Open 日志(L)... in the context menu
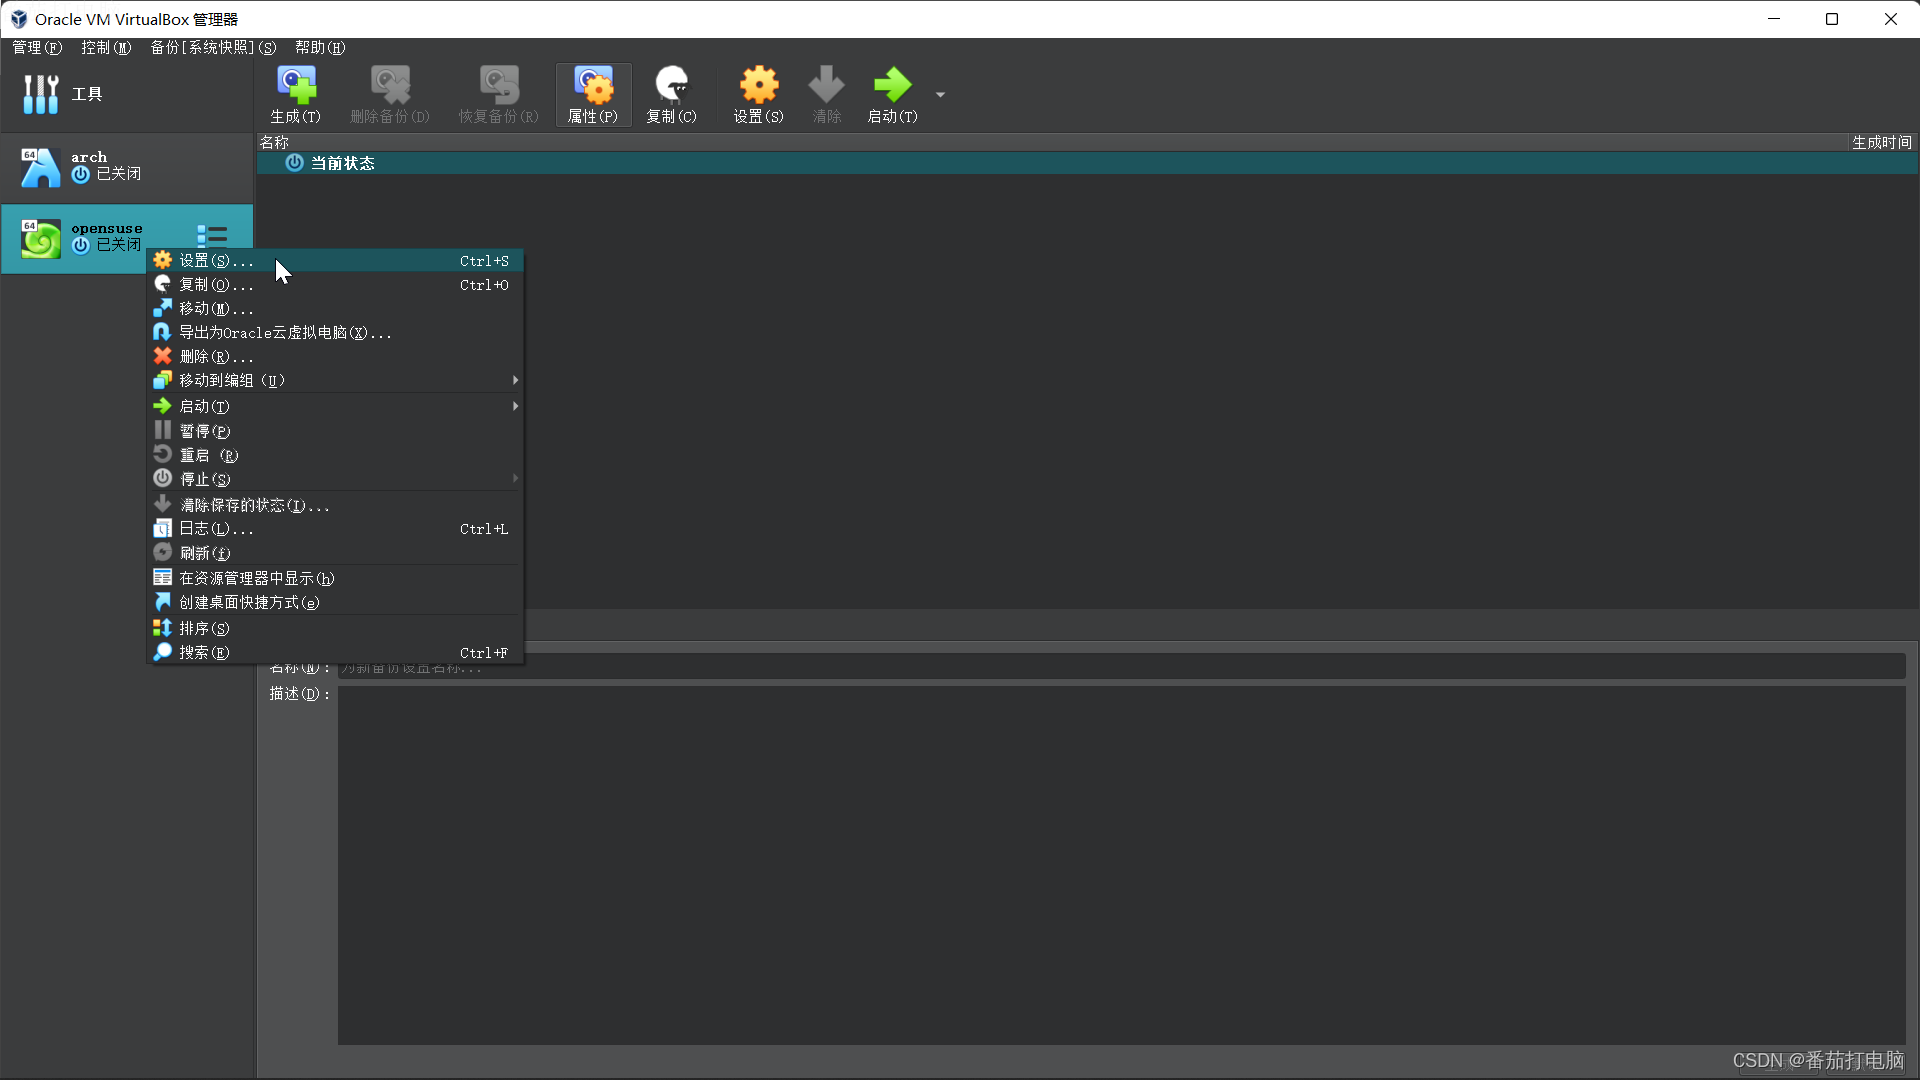The width and height of the screenshot is (1920, 1080). click(335, 529)
